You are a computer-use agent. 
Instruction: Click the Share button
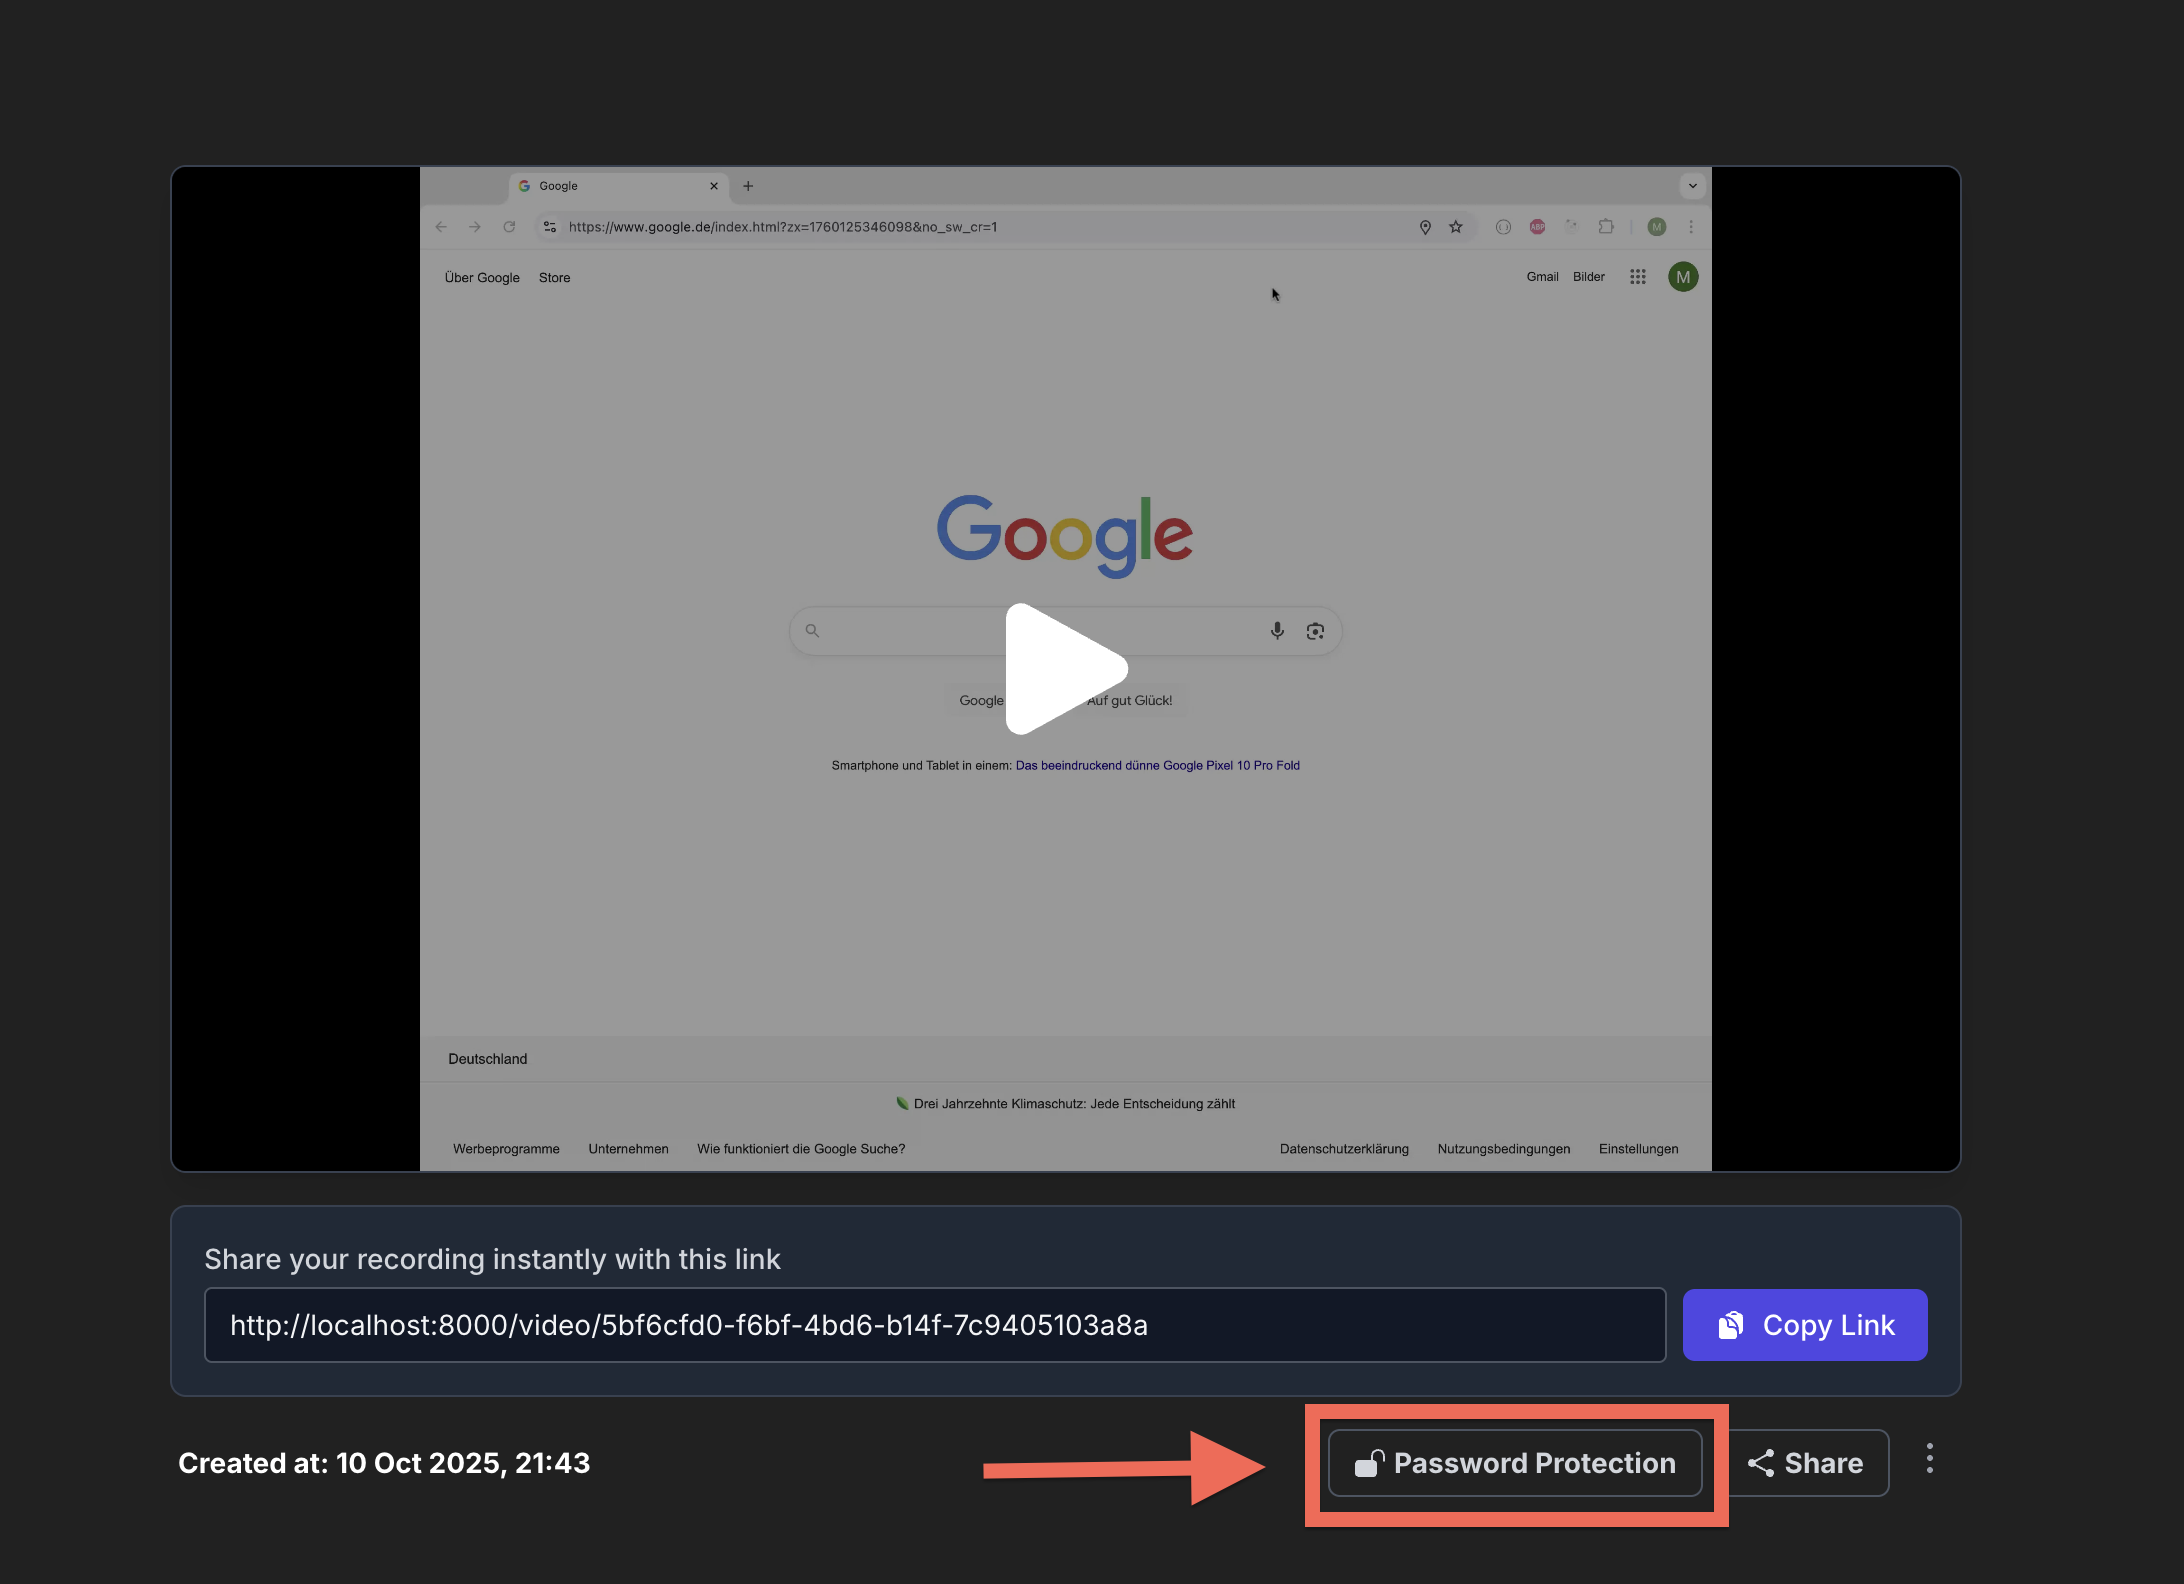1806,1463
